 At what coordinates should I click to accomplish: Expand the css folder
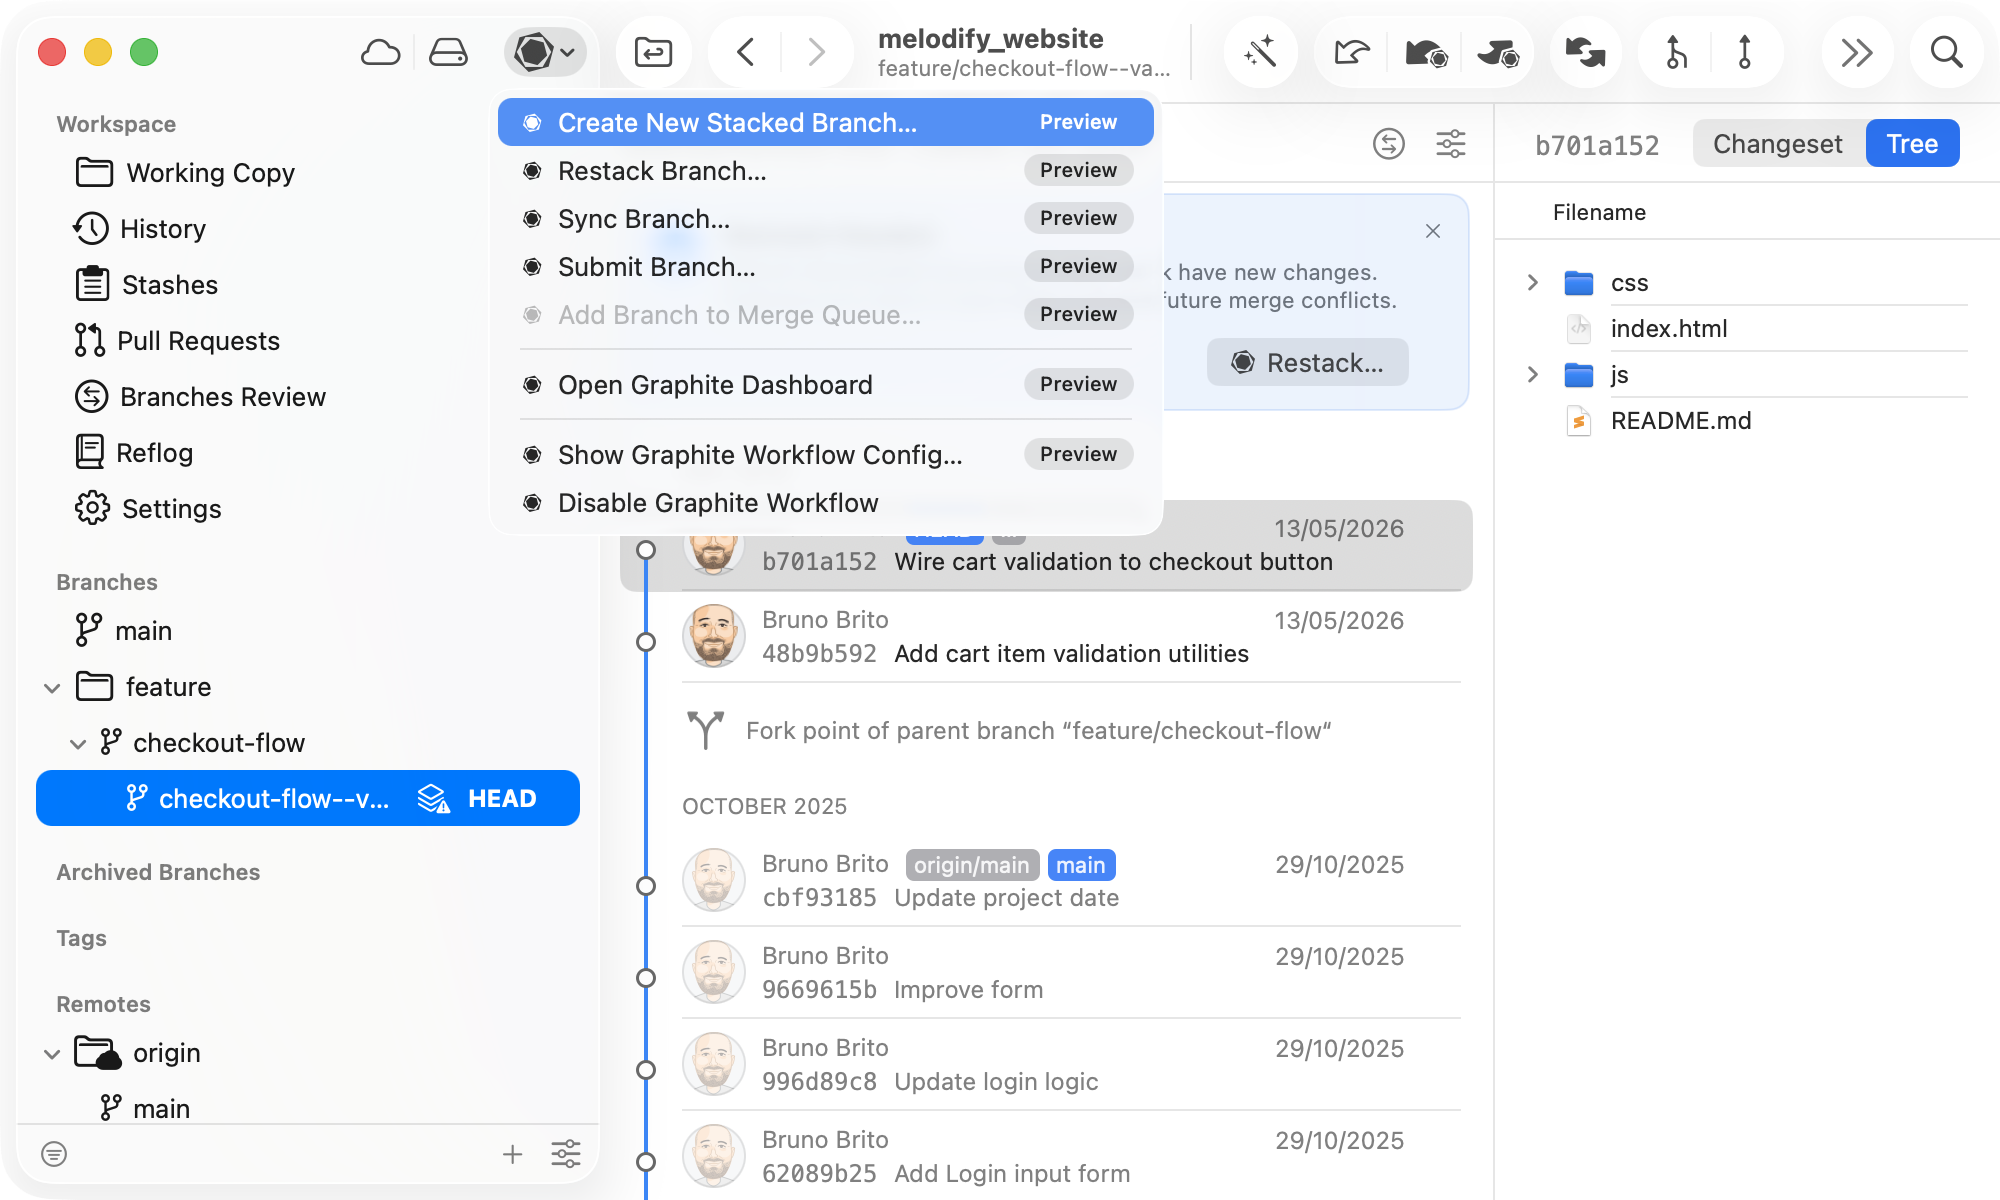[x=1532, y=283]
